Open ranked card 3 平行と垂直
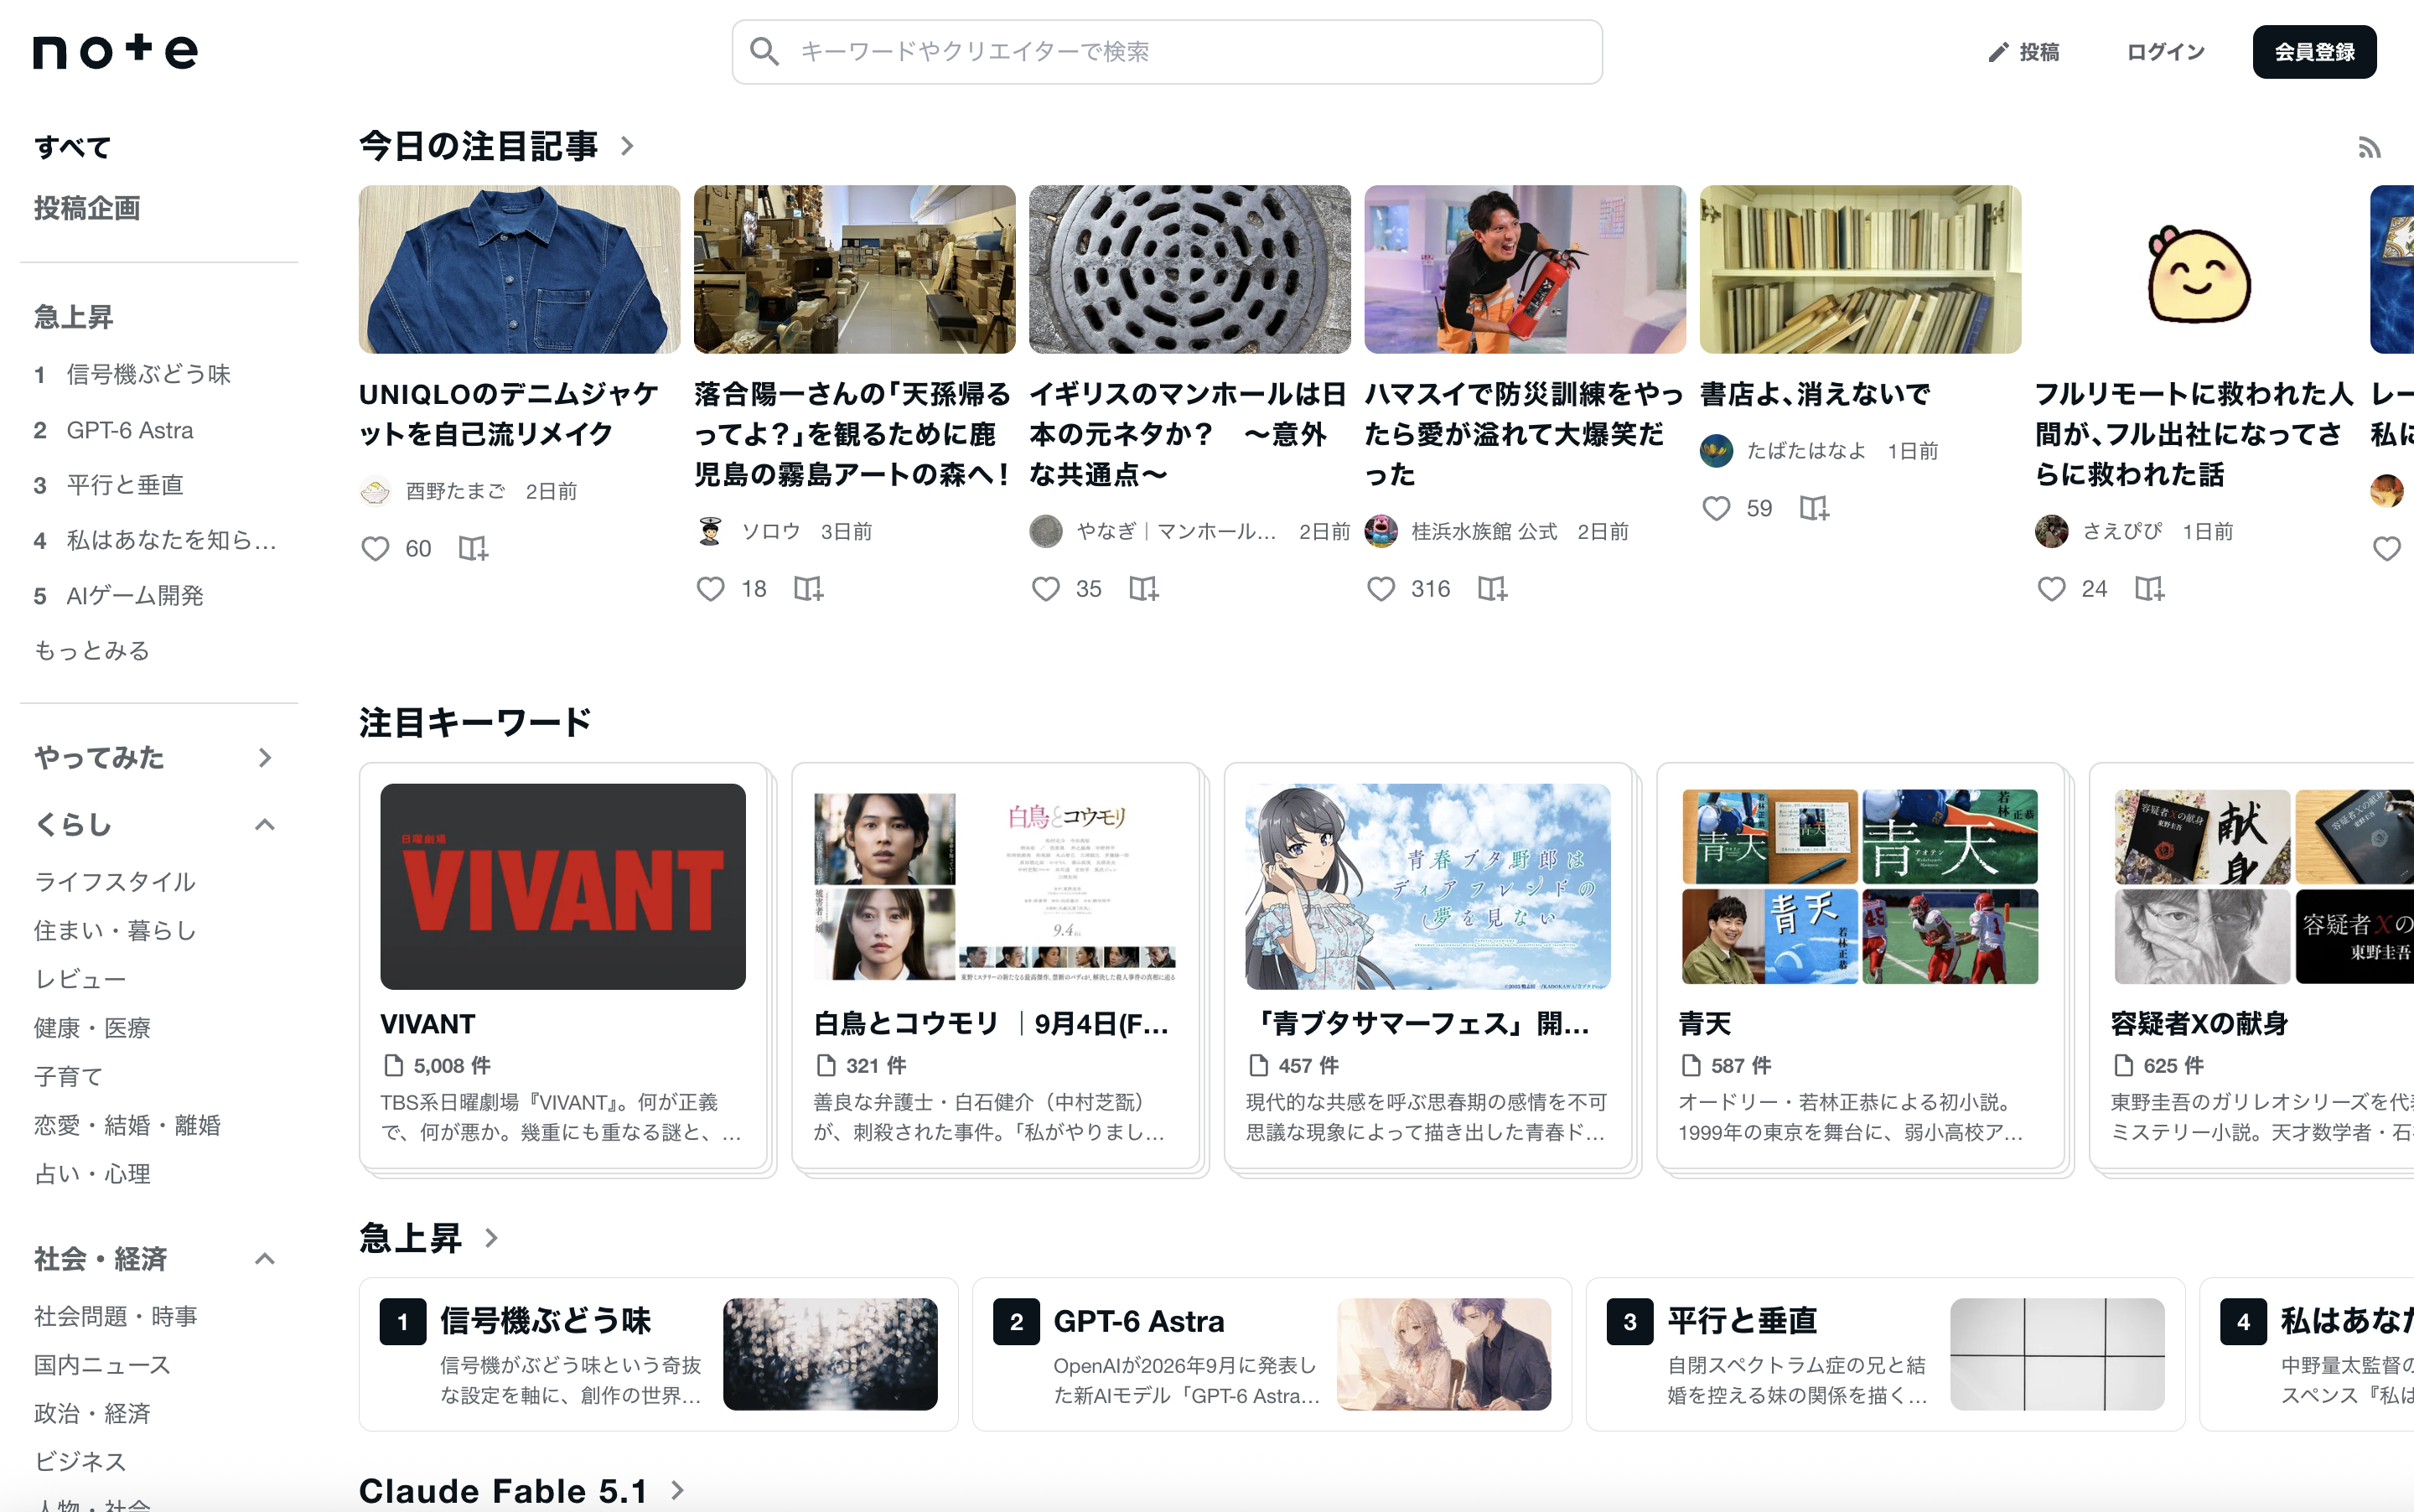 tap(1886, 1354)
